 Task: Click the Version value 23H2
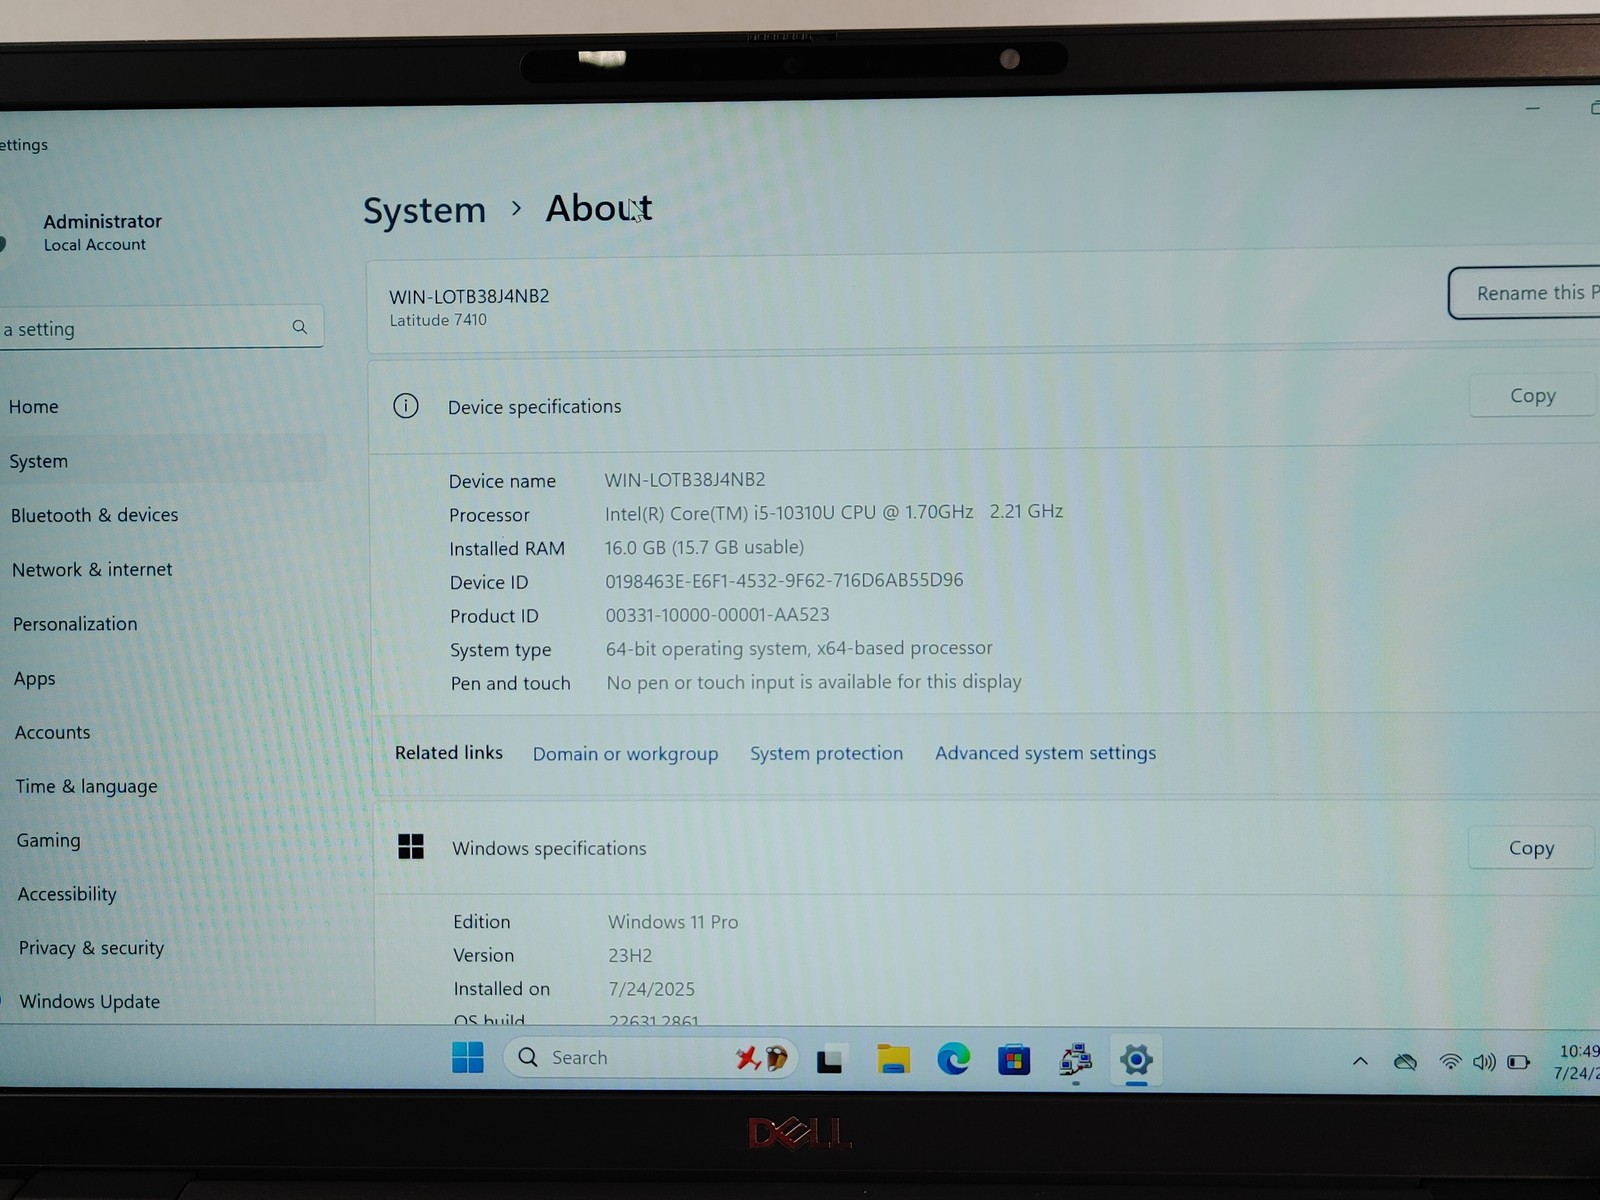pyautogui.click(x=630, y=955)
